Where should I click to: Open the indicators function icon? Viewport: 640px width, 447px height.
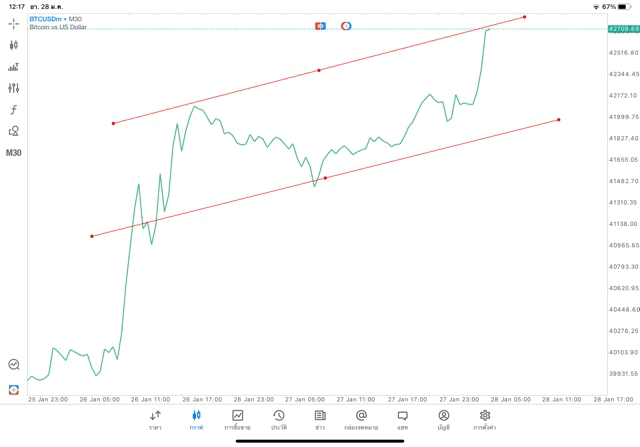pyautogui.click(x=14, y=110)
